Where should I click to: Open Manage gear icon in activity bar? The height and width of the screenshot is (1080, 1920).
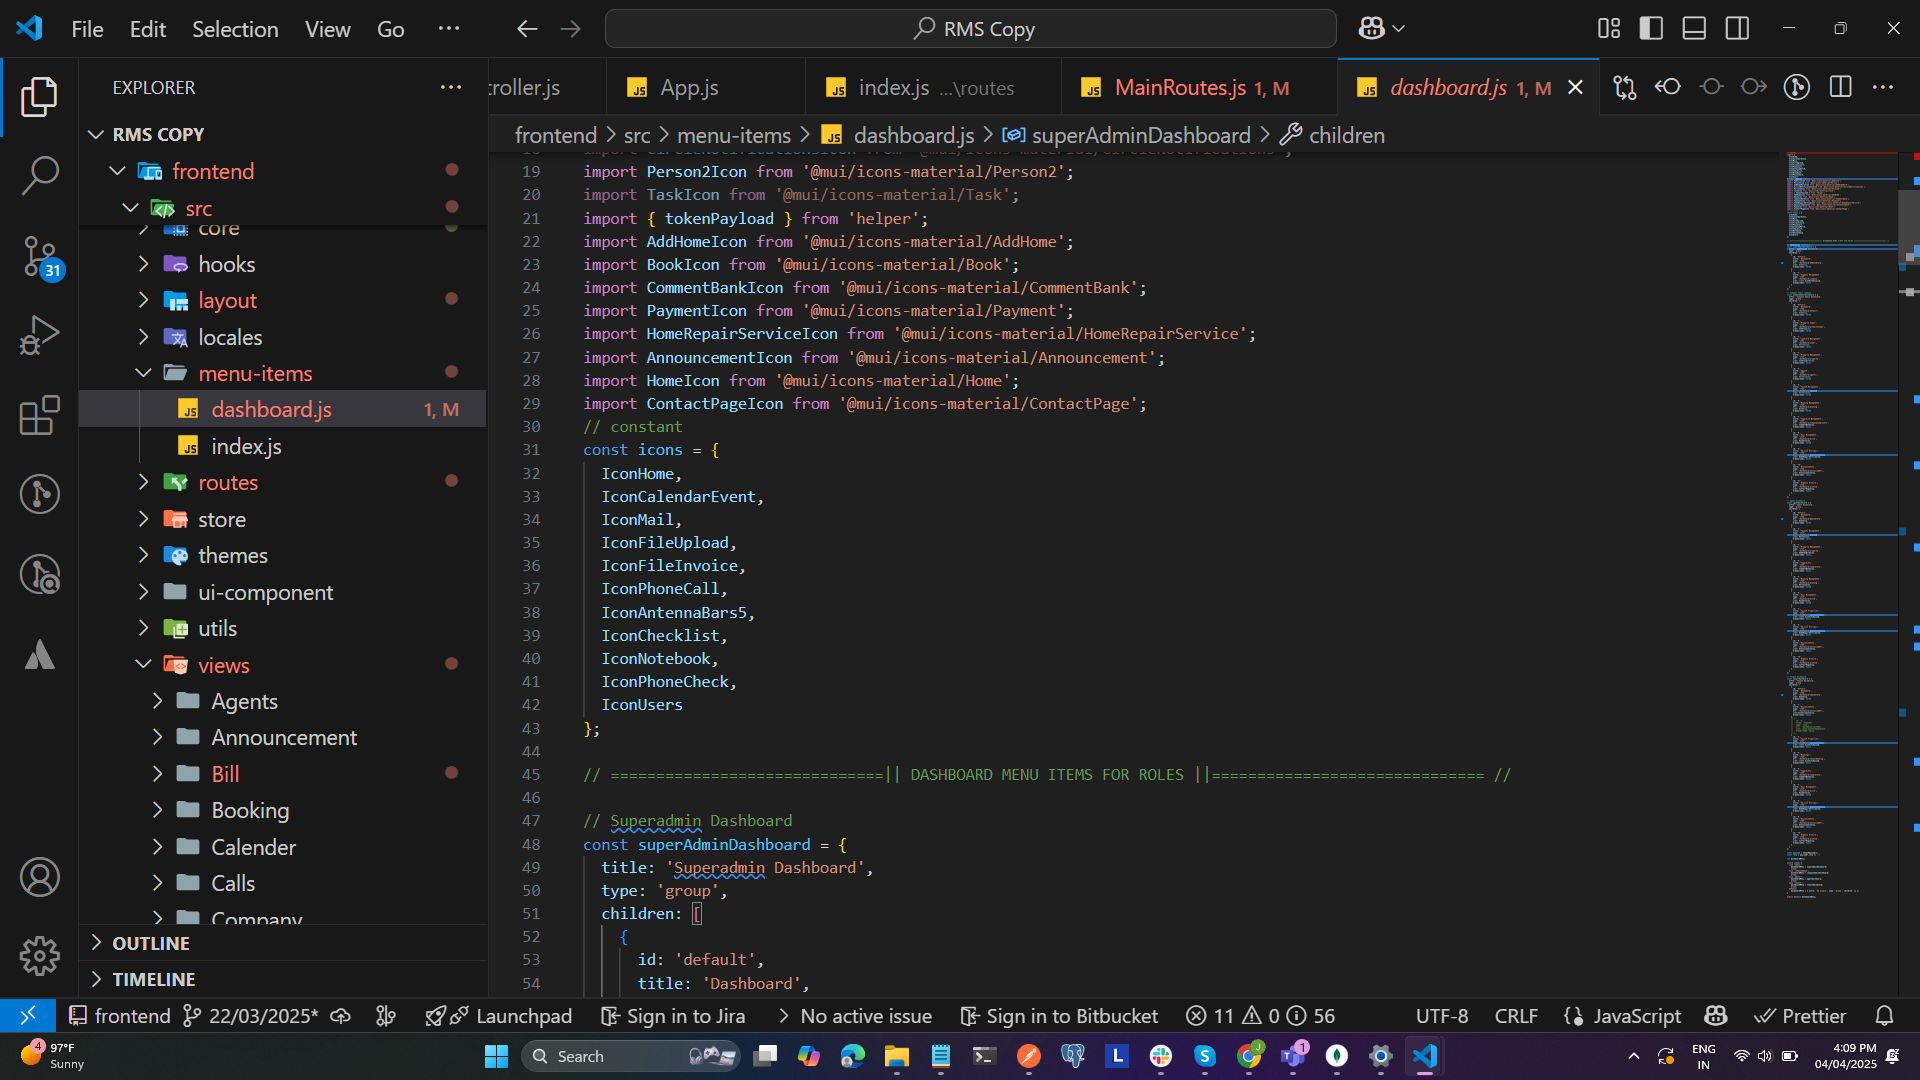point(40,956)
